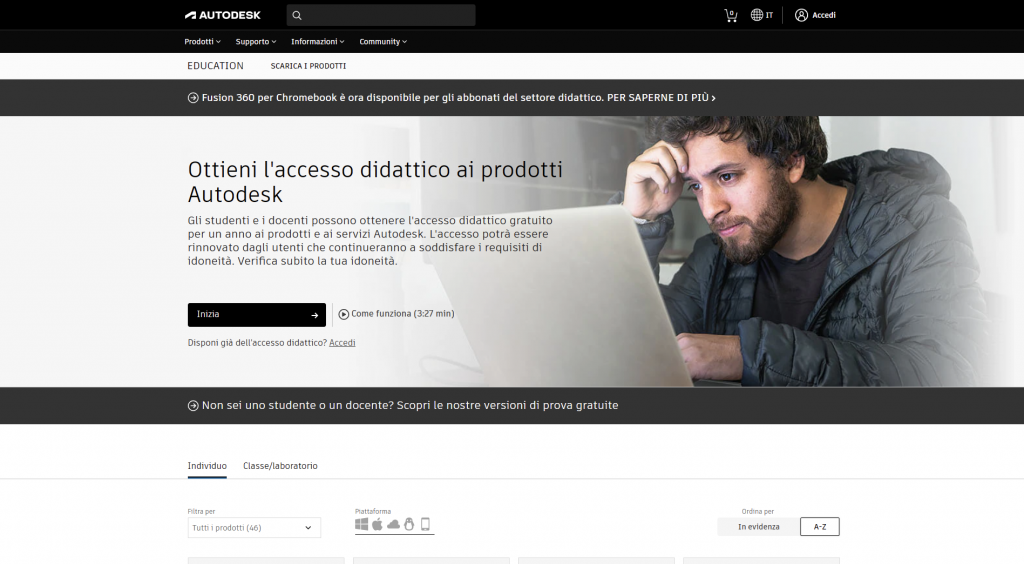Viewport: 1024px width, 564px height.
Task: Sort products A-Z
Action: pos(820,527)
